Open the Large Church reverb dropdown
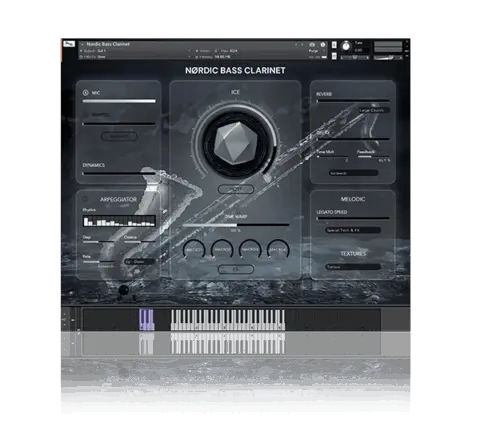The height and width of the screenshot is (434, 480). (x=374, y=110)
